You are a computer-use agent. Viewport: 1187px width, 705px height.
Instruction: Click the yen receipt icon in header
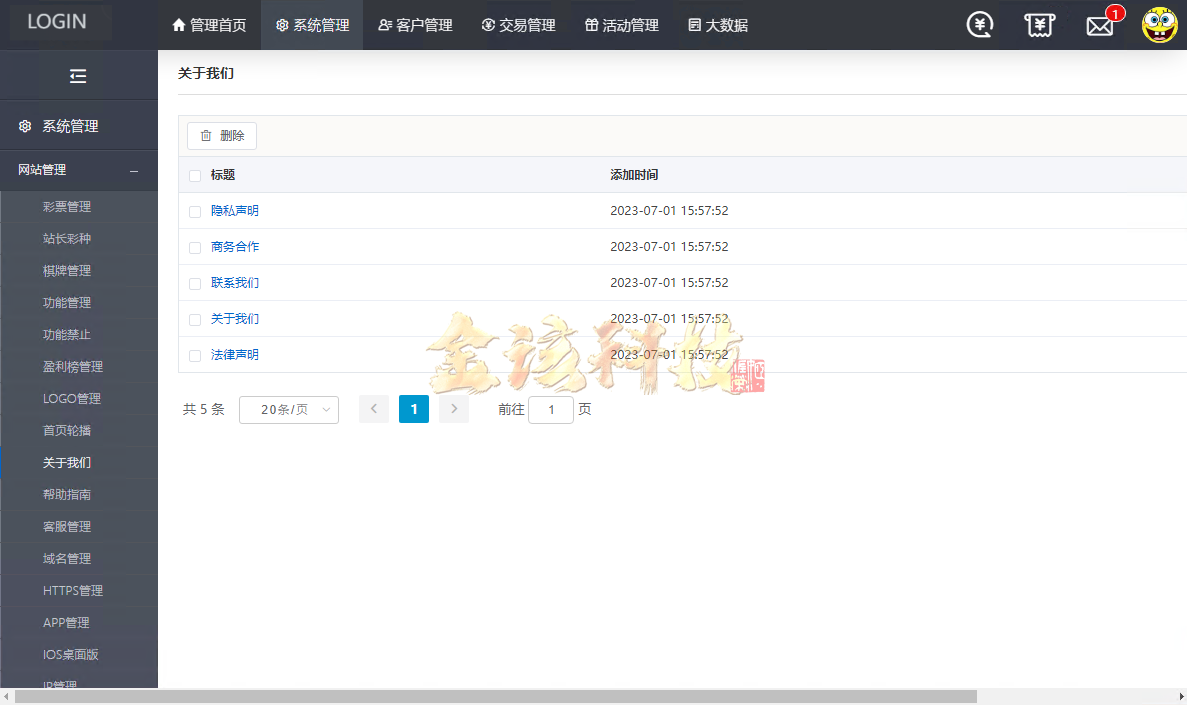click(x=1040, y=25)
